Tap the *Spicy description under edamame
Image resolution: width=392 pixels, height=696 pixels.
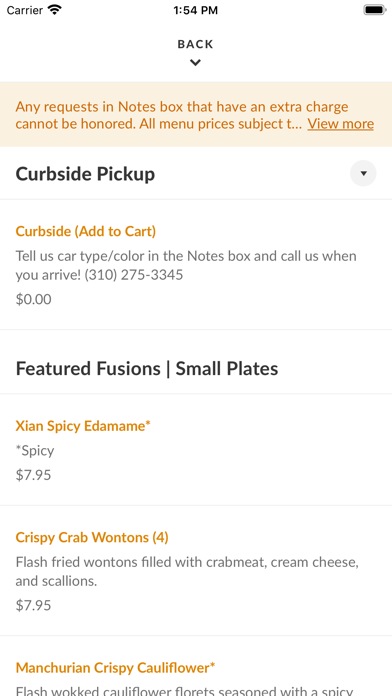coord(35,451)
